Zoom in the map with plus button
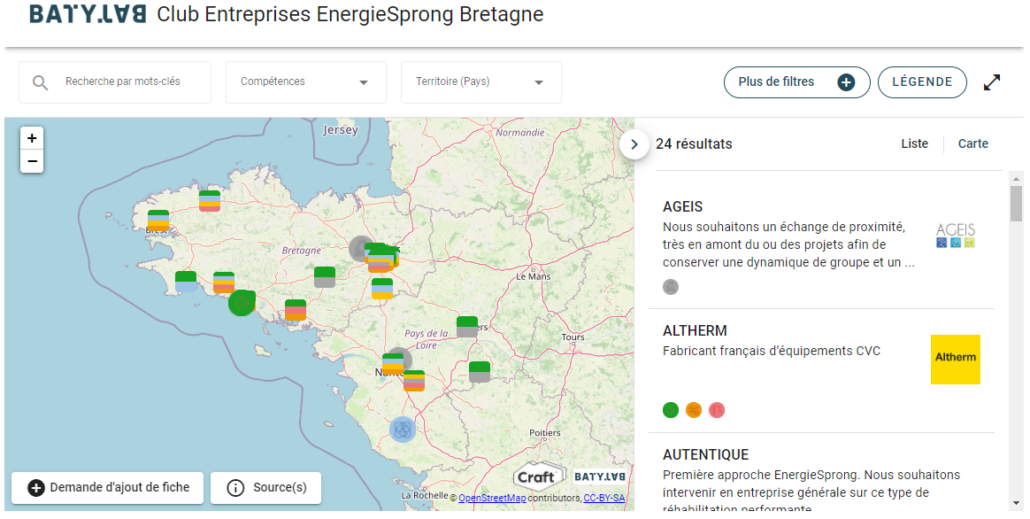 [x=32, y=138]
